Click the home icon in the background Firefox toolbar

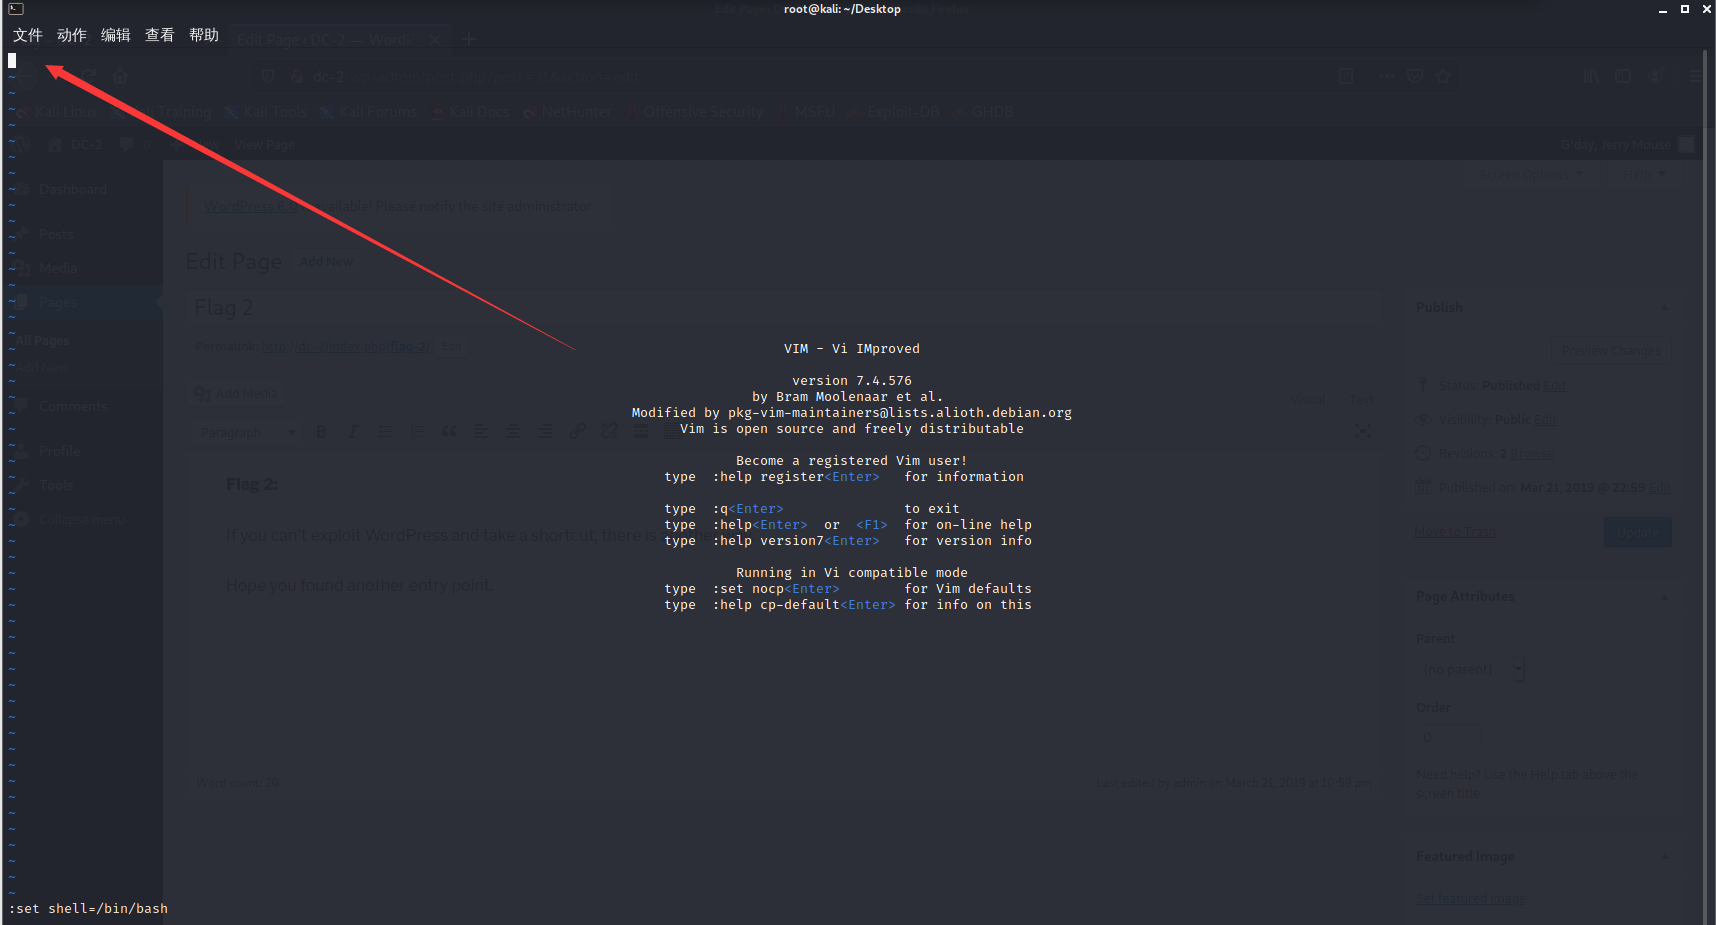pos(120,76)
